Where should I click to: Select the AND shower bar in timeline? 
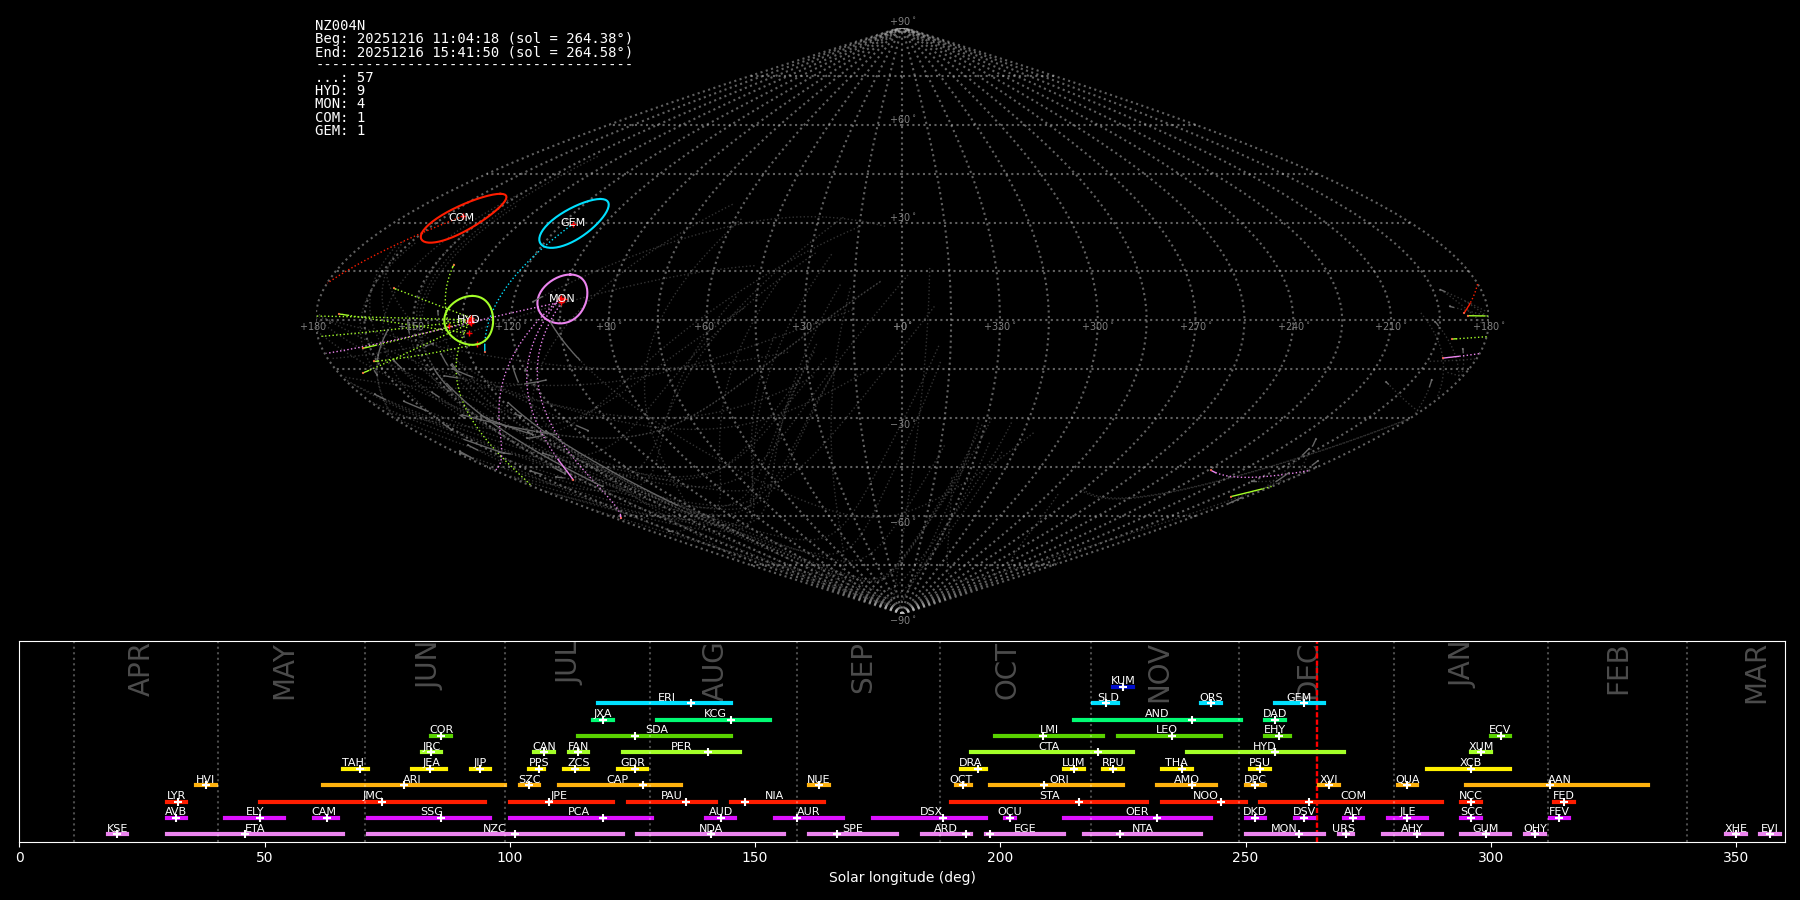pyautogui.click(x=1157, y=720)
